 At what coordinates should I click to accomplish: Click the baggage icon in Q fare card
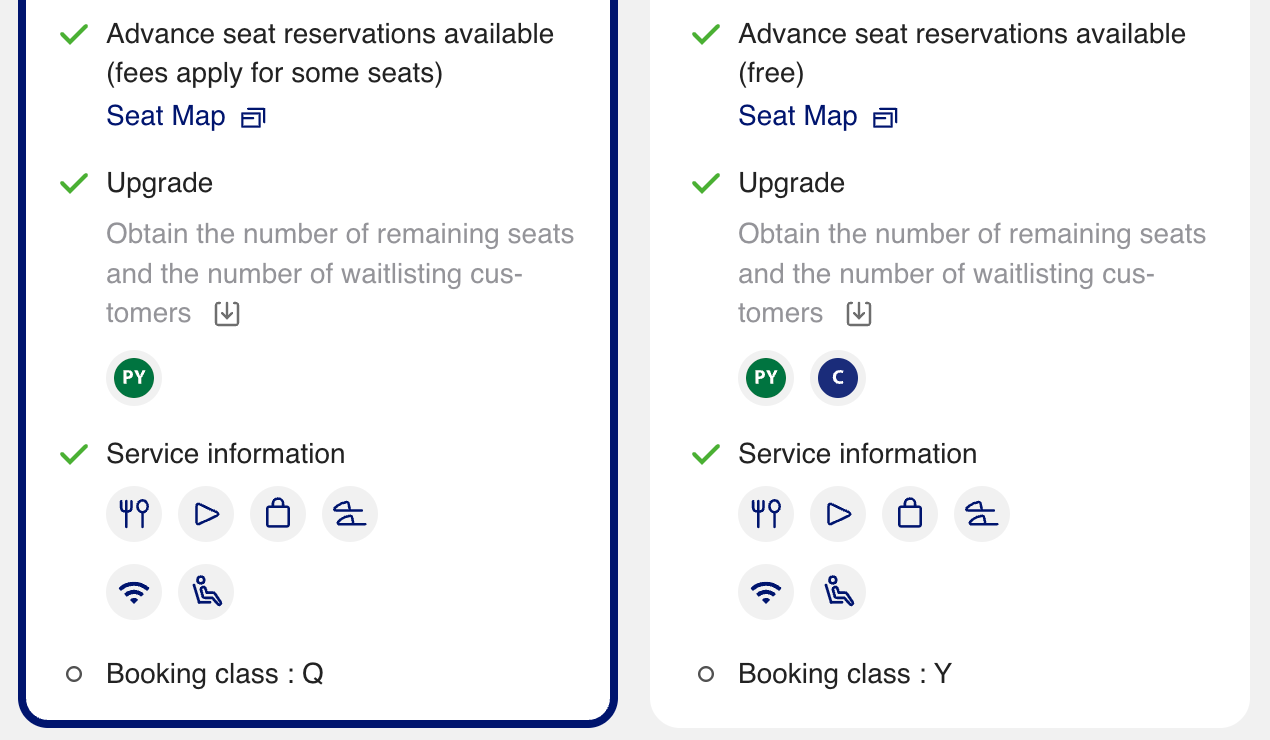click(x=278, y=514)
